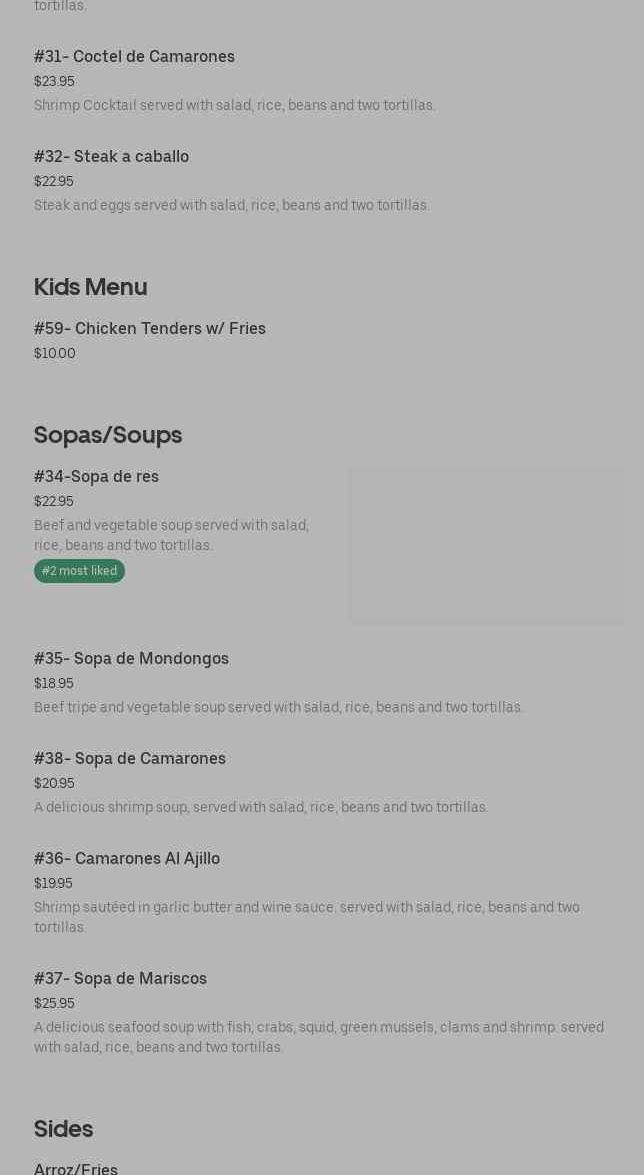644x1175 pixels.
Task: Jump to the Sides section heading
Action: (64, 1129)
